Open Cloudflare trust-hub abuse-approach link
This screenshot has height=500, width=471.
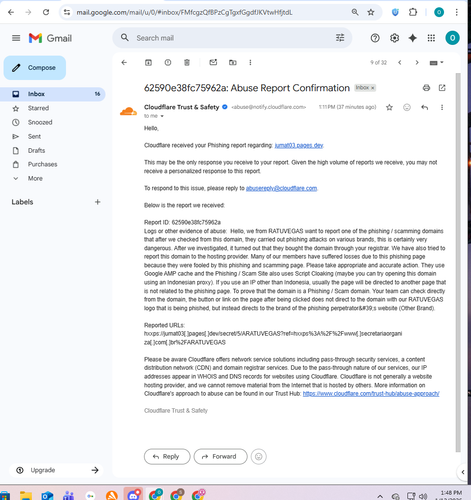pos(371,394)
